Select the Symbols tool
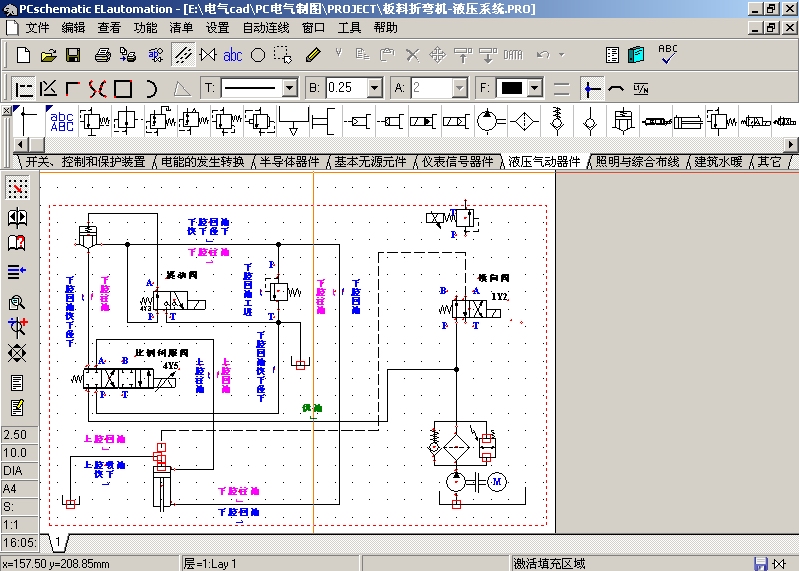The image size is (799, 571). 208,55
